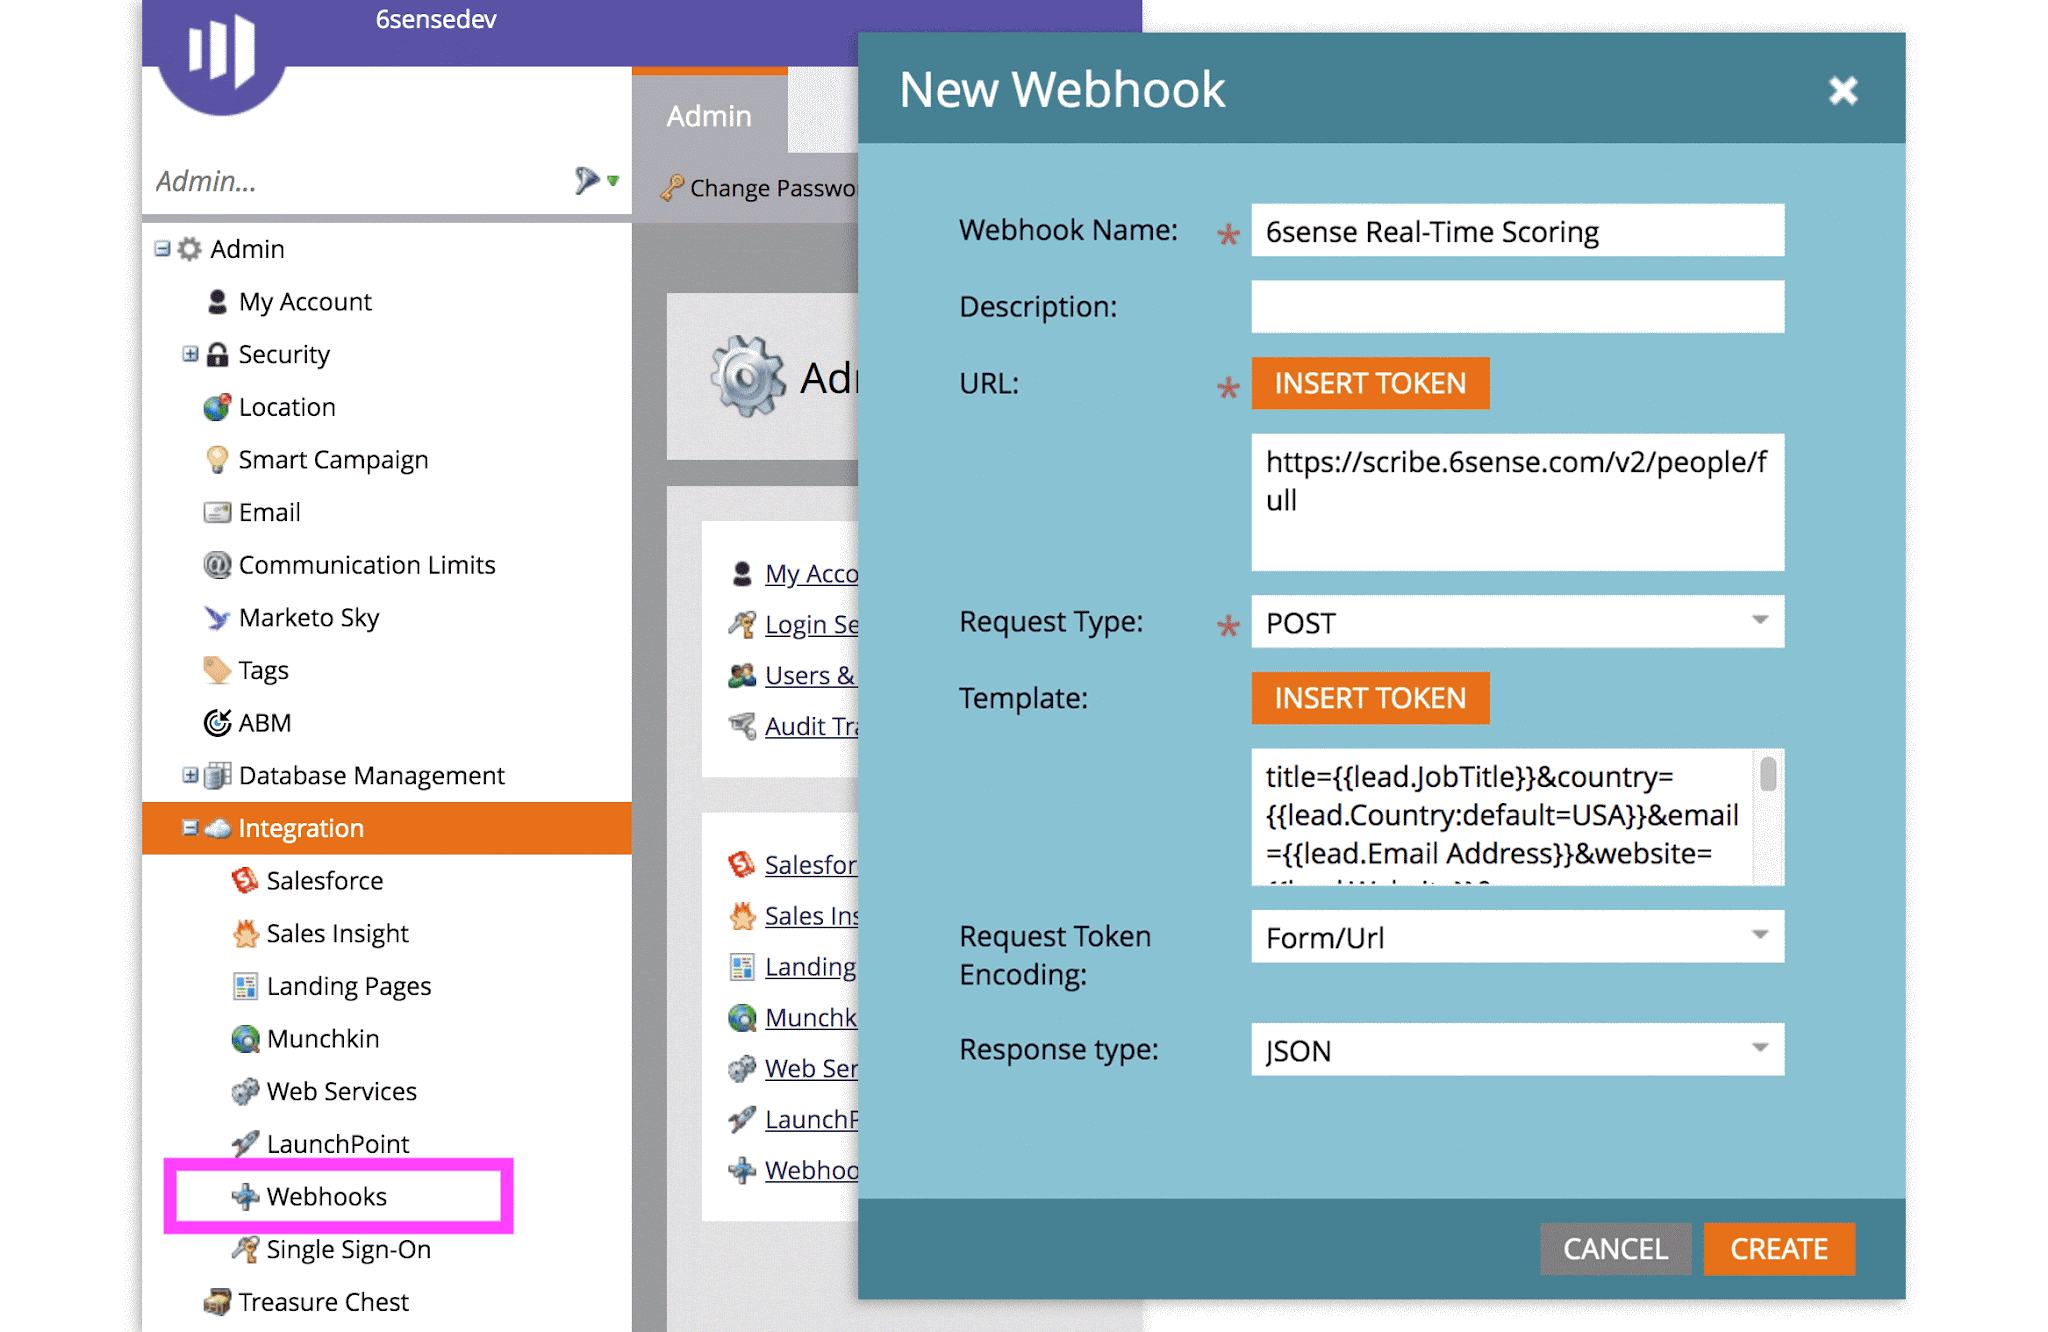Focus the Template text area
This screenshot has height=1332, width=2048.
point(1503,816)
